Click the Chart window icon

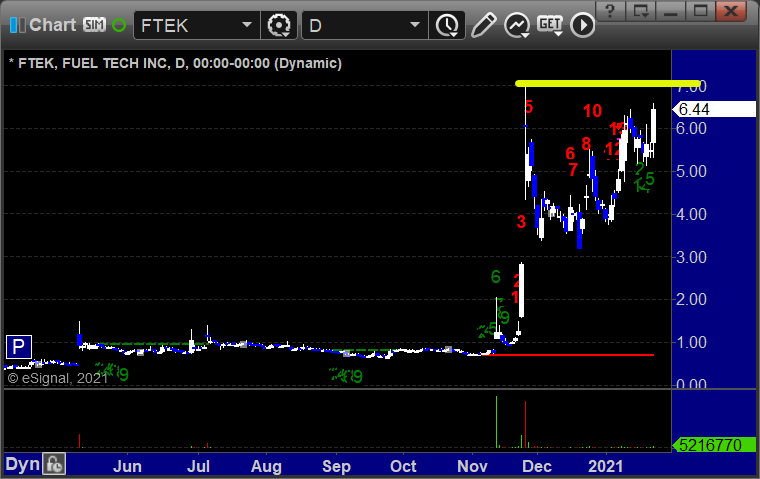pyautogui.click(x=17, y=25)
